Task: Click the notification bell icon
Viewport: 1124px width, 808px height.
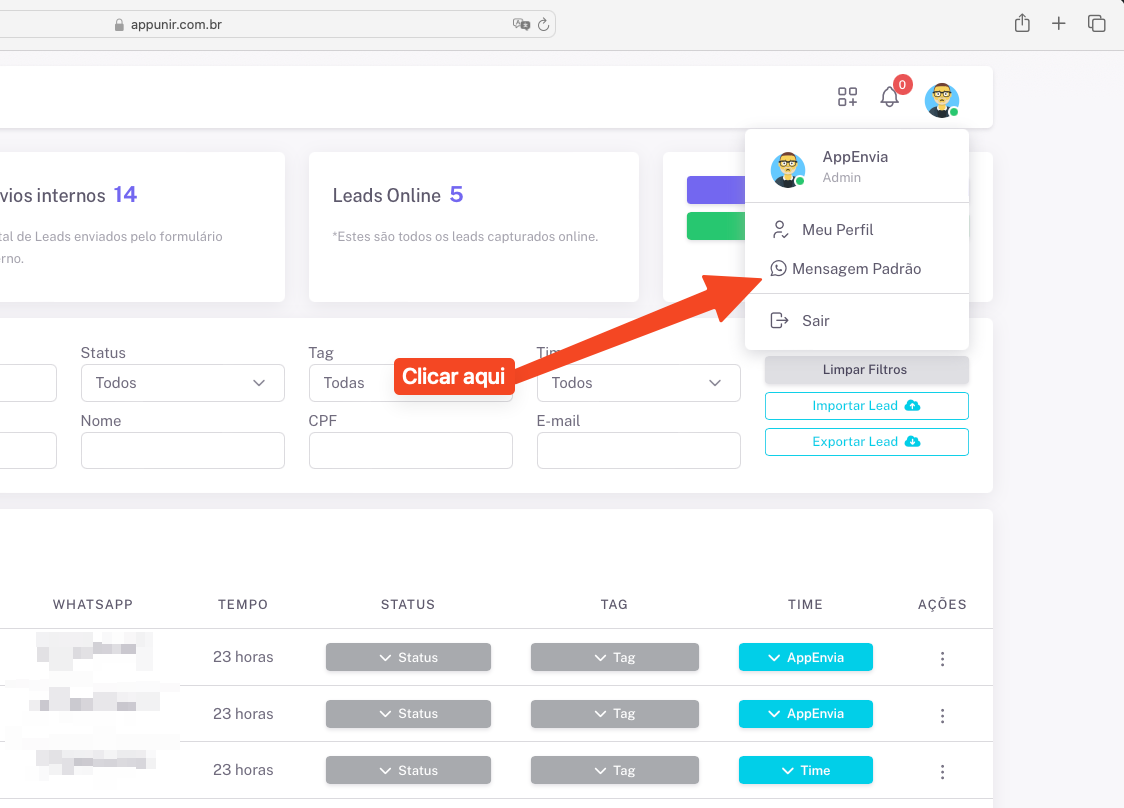Action: click(889, 97)
